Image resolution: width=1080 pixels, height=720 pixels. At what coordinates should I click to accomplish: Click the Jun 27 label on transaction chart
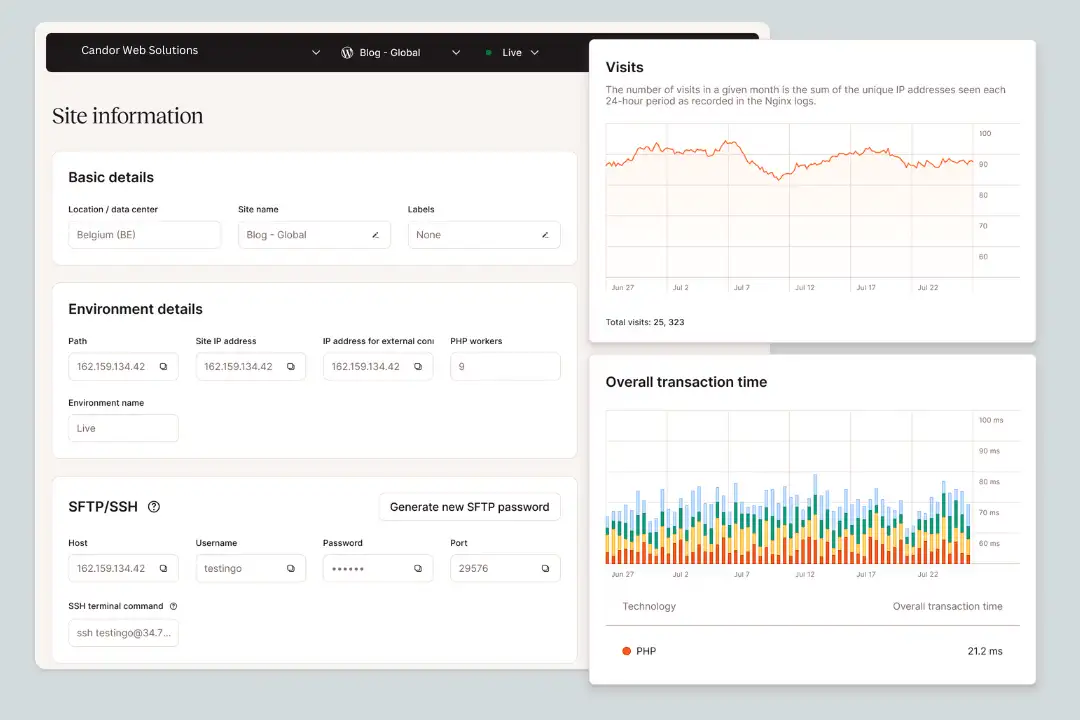coord(623,574)
